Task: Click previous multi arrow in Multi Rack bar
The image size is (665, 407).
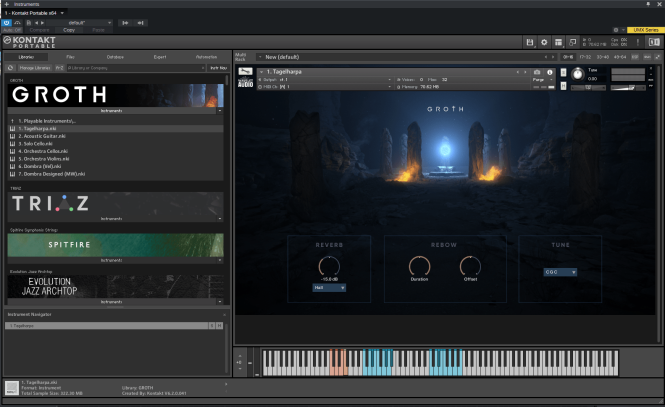Action: pos(546,57)
